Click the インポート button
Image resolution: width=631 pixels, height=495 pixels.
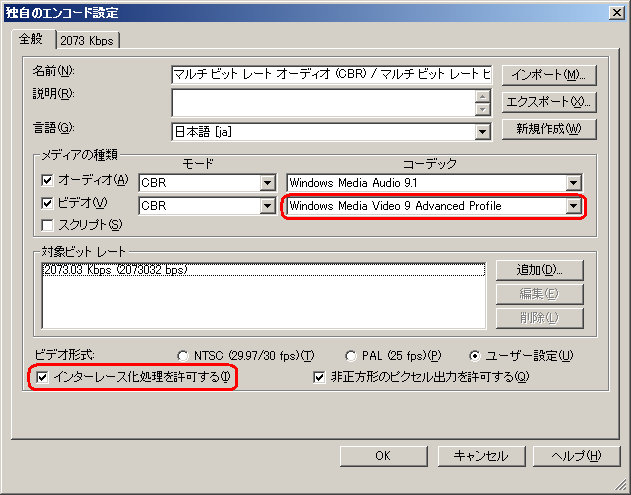[549, 75]
